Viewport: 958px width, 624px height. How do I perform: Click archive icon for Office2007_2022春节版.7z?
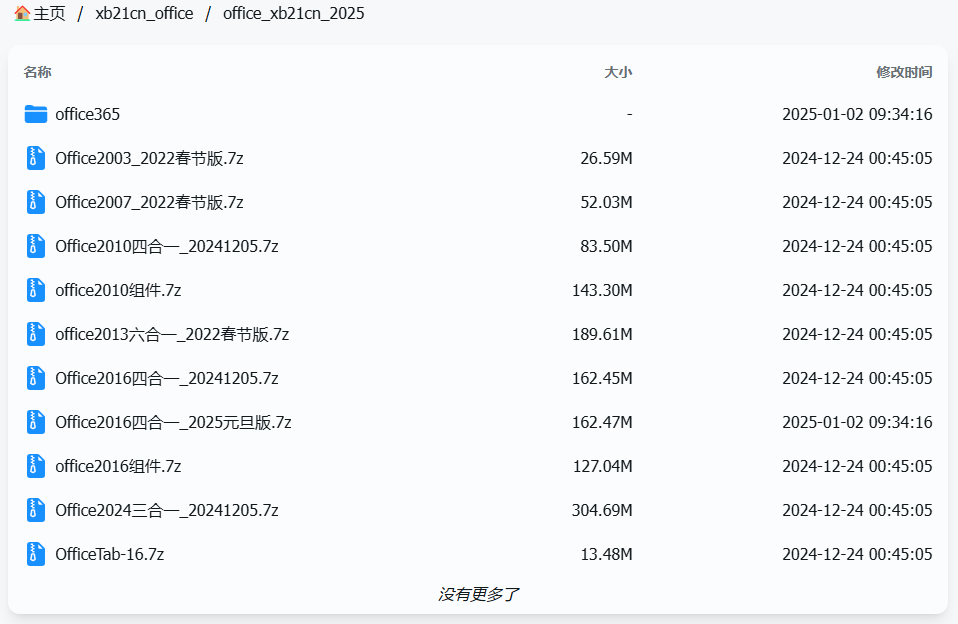tap(35, 202)
